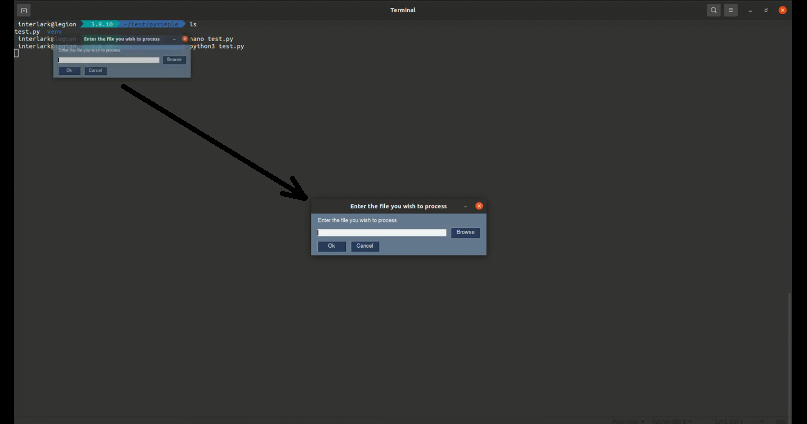Choose Ok in the smaller faded dialog
The height and width of the screenshot is (424, 807).
69,70
